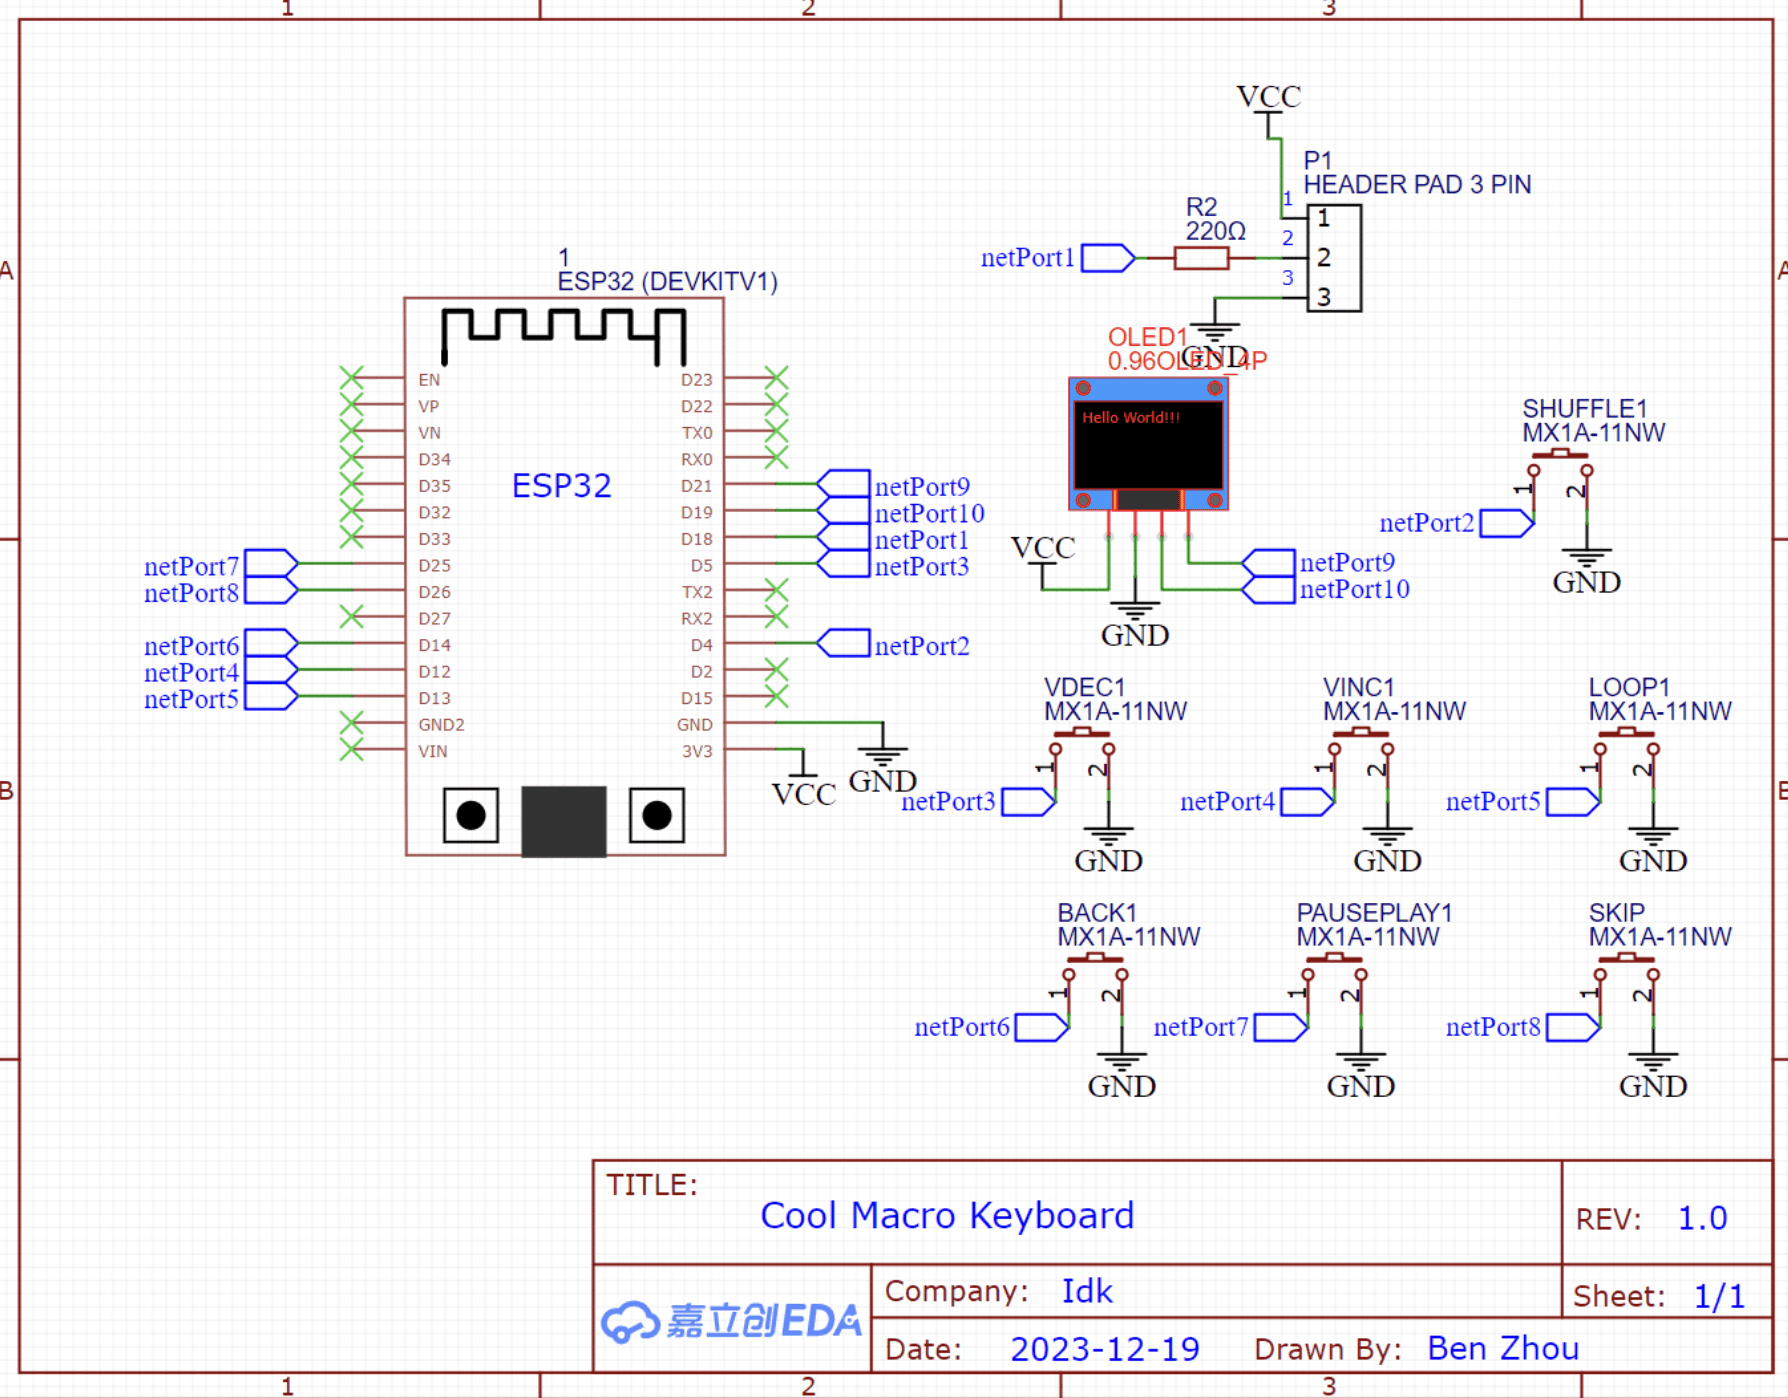This screenshot has width=1788, height=1398.
Task: Click the netPort6 flag at ESP32 pin D14
Action: point(272,643)
